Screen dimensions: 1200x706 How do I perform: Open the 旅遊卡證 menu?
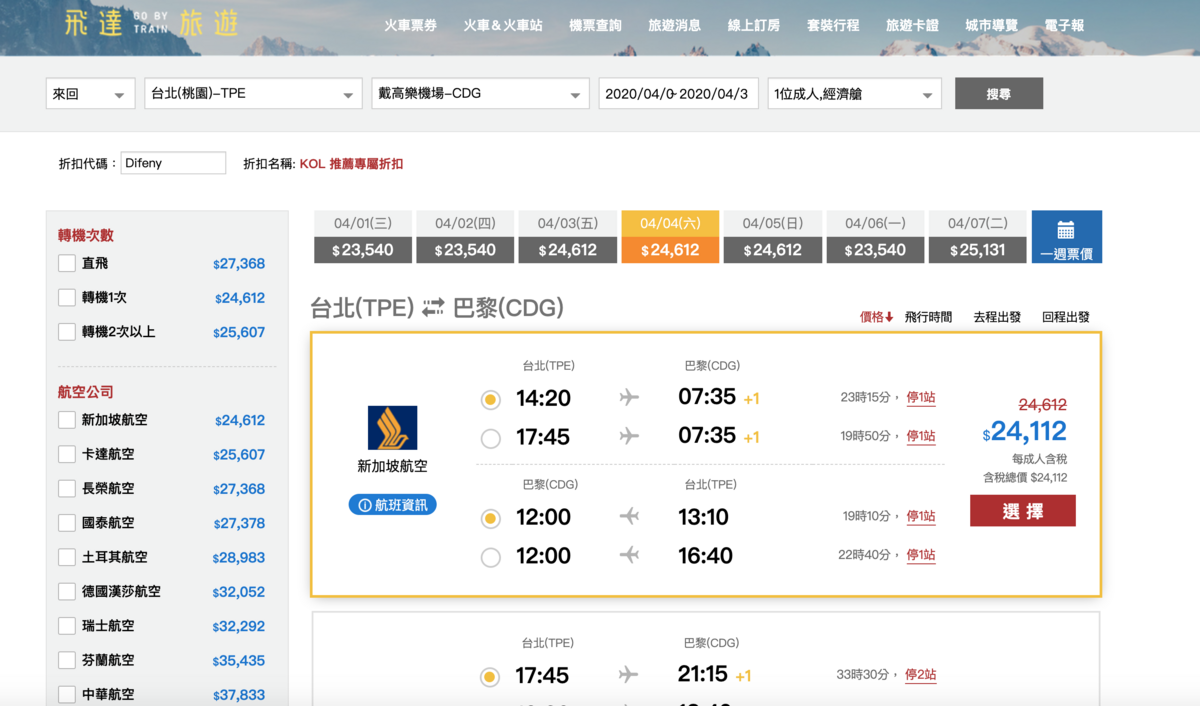tap(912, 26)
